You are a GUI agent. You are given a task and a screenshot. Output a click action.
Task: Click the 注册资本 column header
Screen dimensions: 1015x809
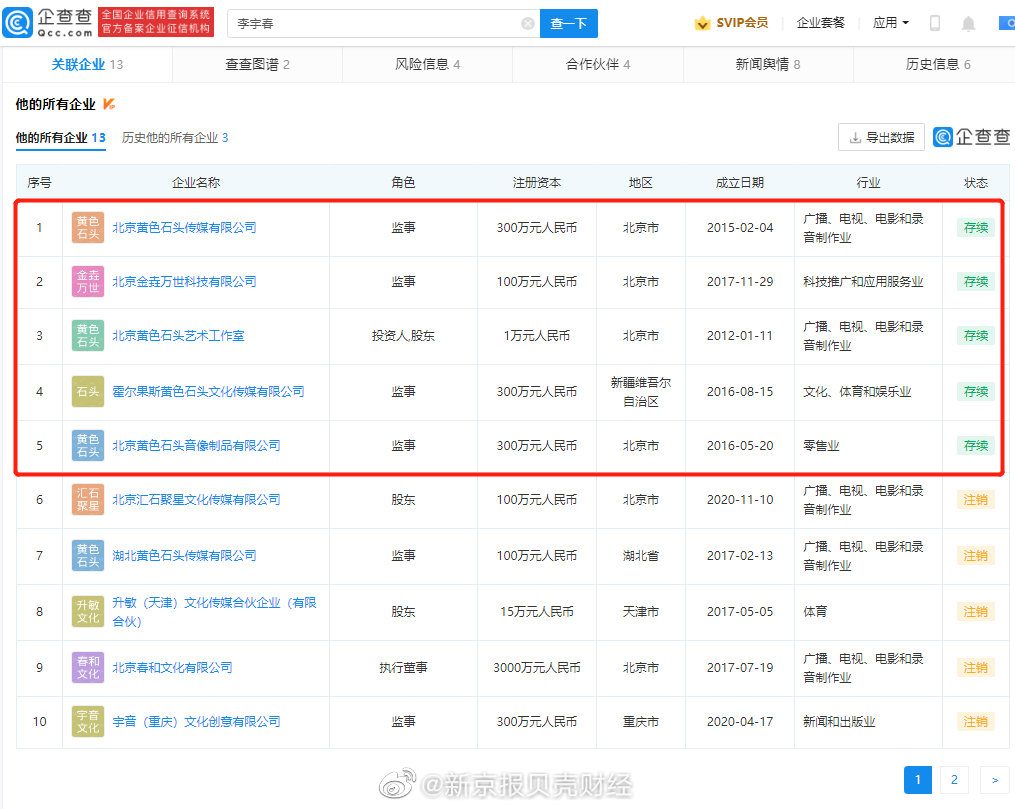pyautogui.click(x=537, y=183)
